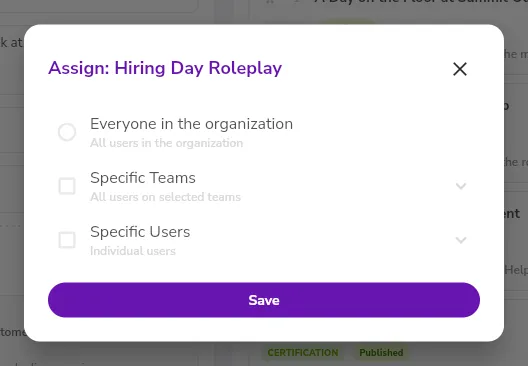The image size is (528, 366).
Task: Click the 'Assign: Hiring Day Roleplay' title
Action: tap(165, 68)
